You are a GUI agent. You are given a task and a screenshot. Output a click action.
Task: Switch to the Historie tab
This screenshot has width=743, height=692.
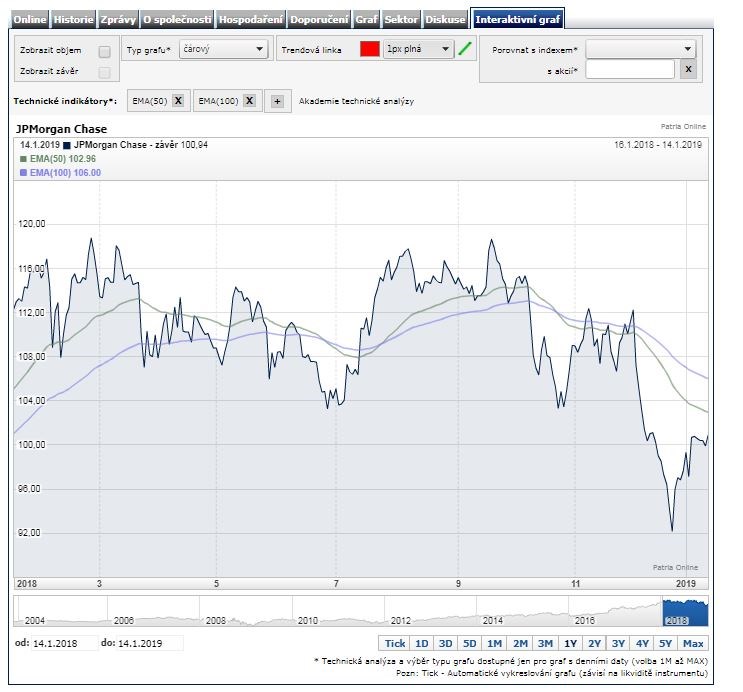point(74,19)
